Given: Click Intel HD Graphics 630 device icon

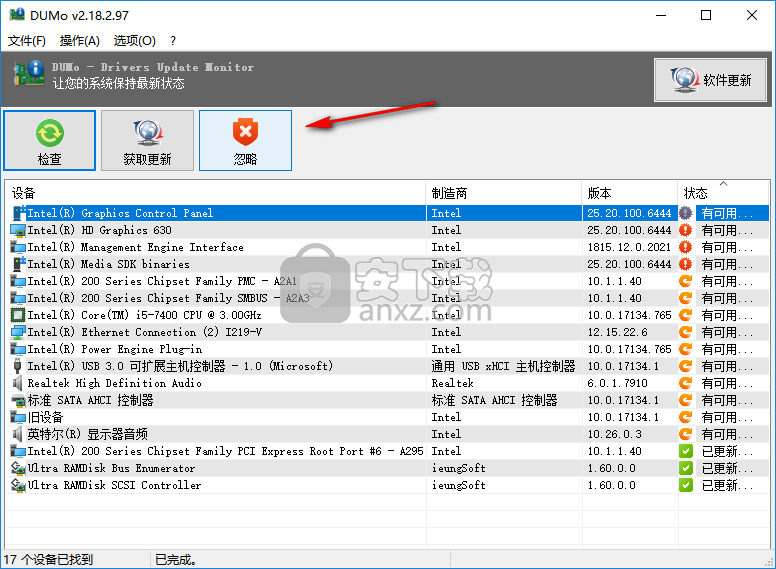Looking at the screenshot, I should tap(18, 231).
